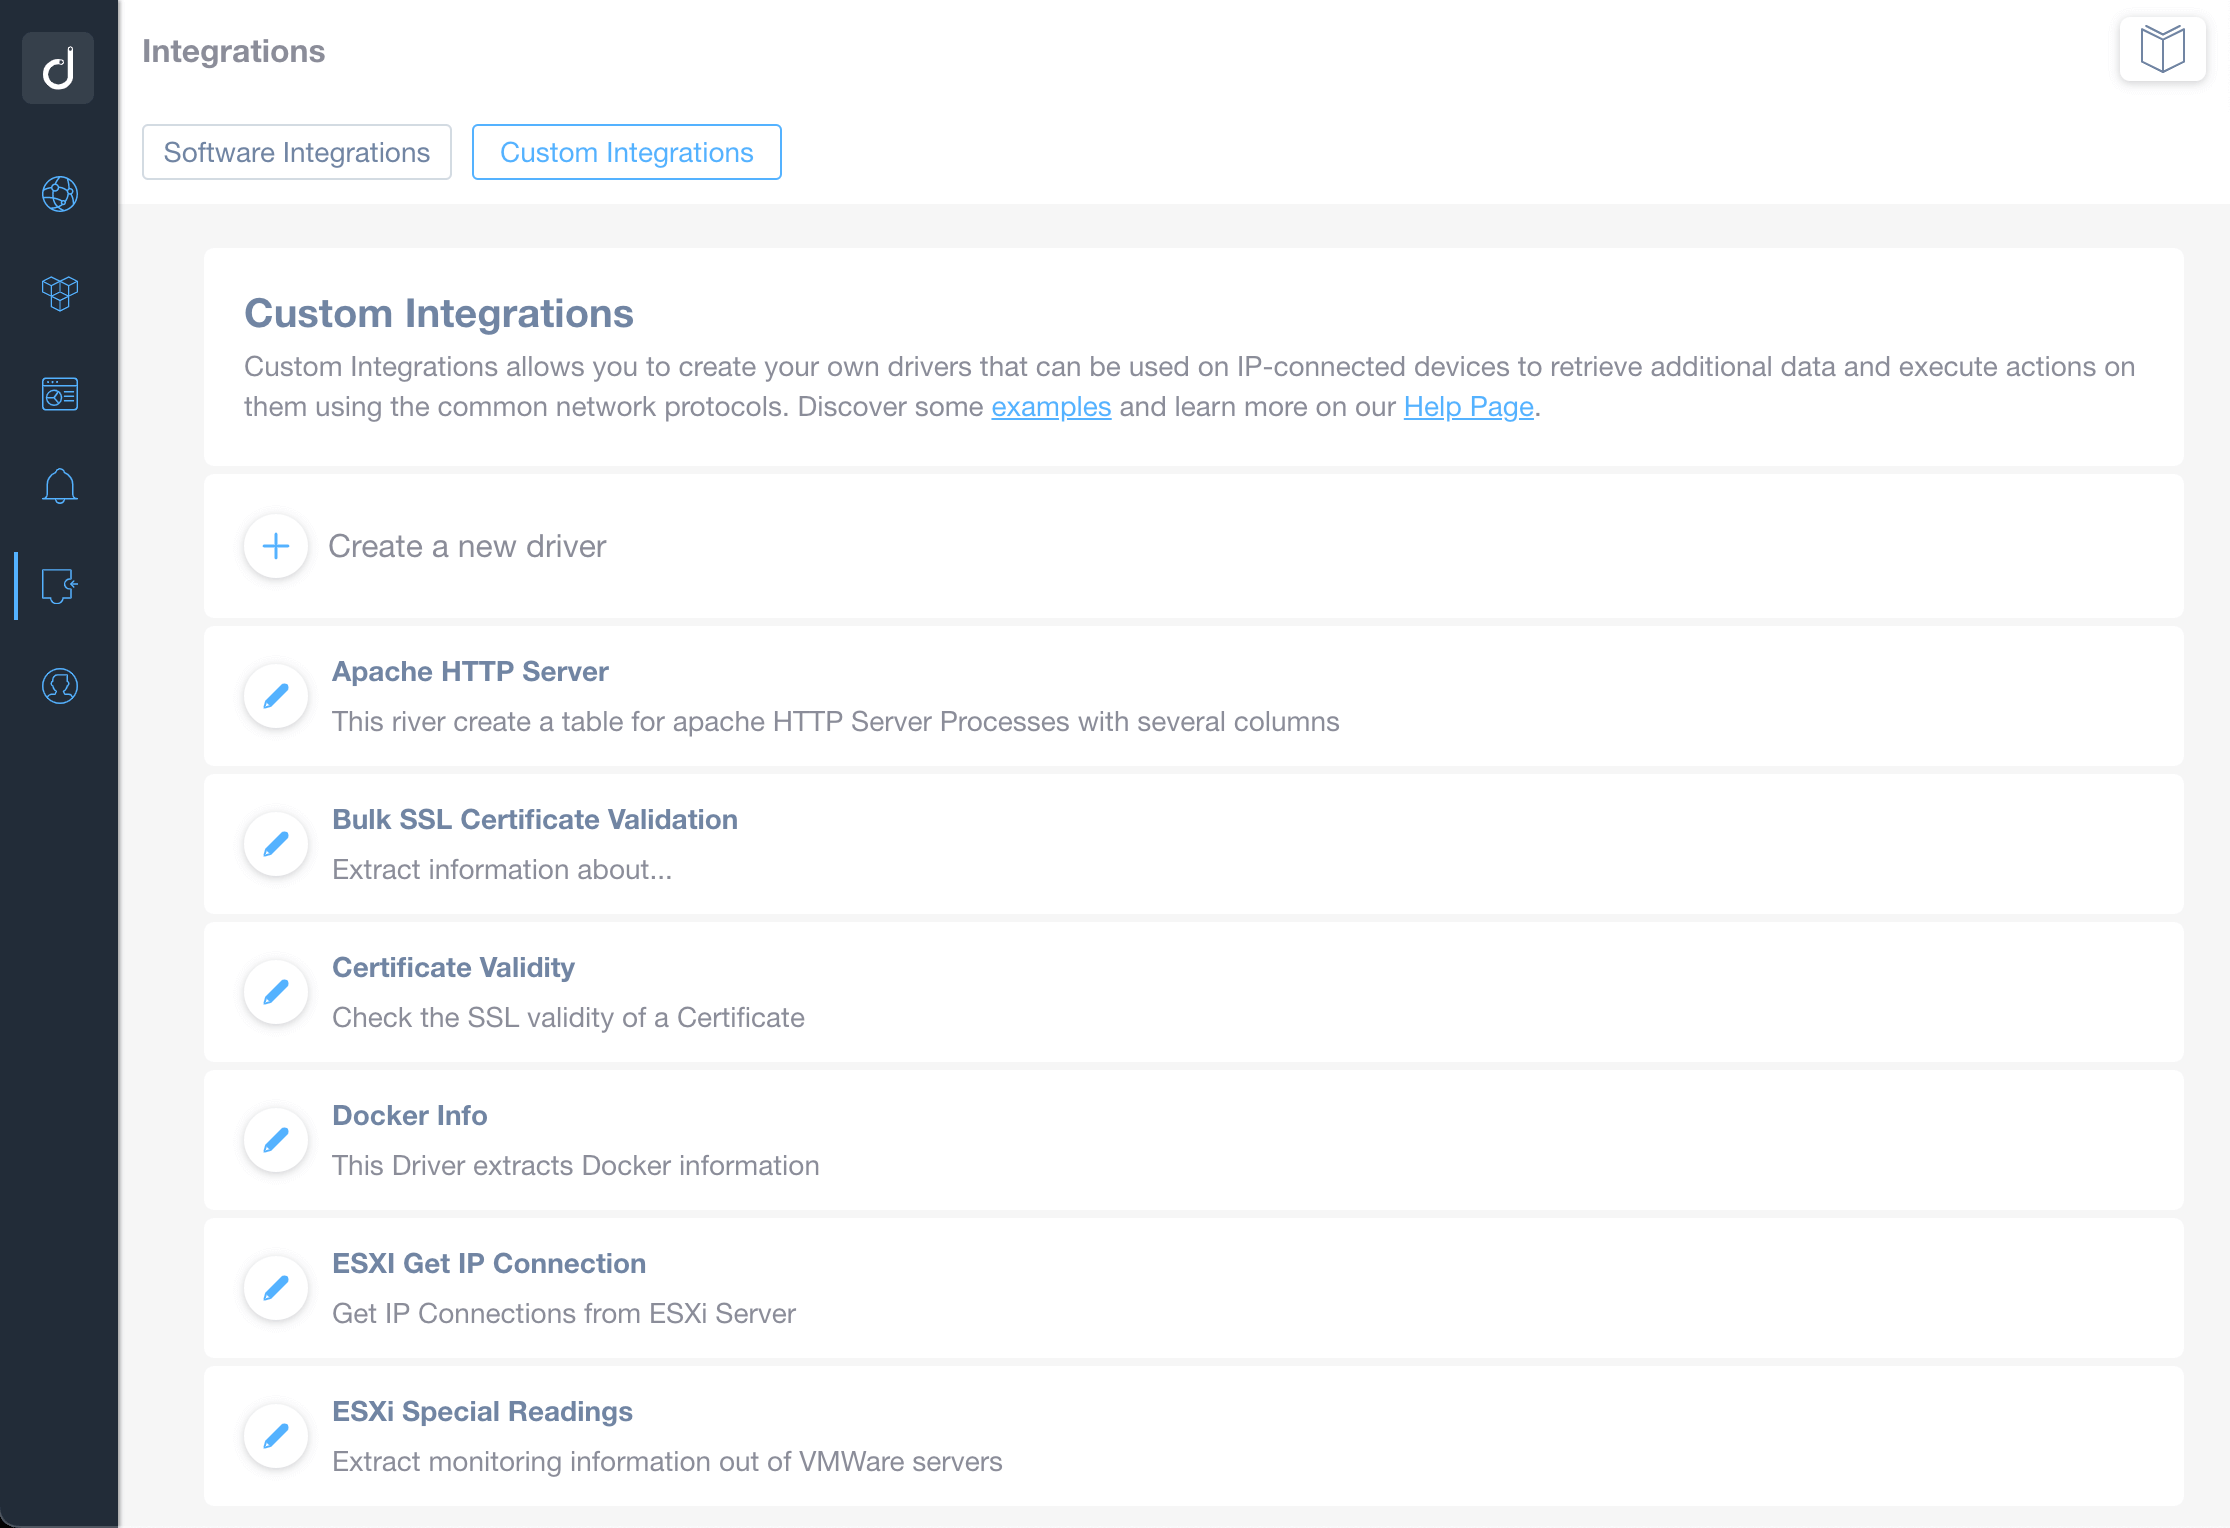Open the Help Page link
Screen dimensions: 2230x1528
point(1468,407)
